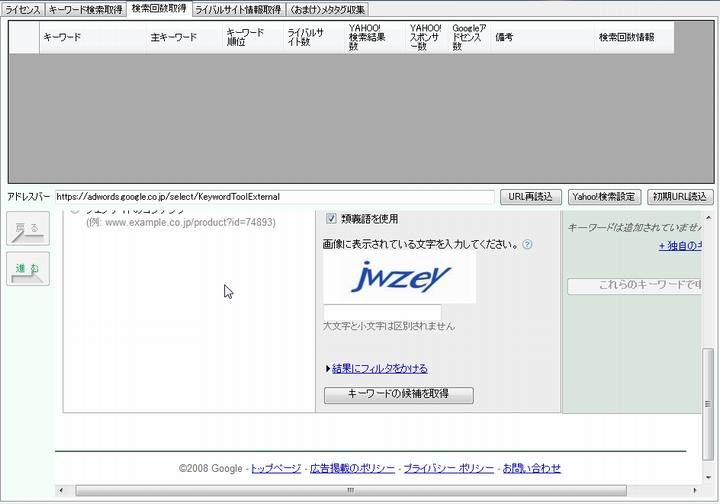Viewport: 720px width, 504px height.
Task: Click the 初期URL読込 button
Action: 680,197
